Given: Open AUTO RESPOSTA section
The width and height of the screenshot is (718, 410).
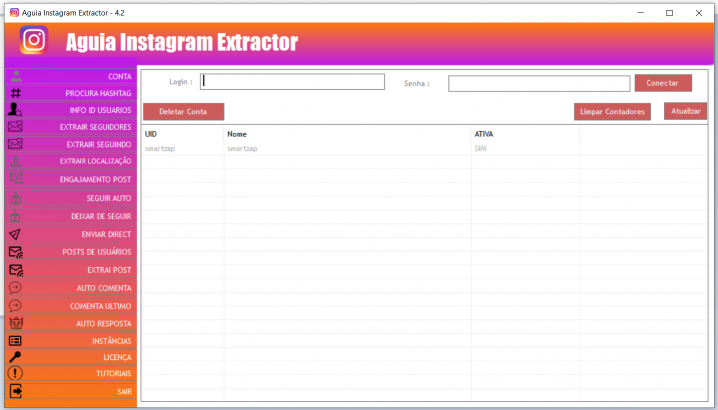Looking at the screenshot, I should (71, 324).
